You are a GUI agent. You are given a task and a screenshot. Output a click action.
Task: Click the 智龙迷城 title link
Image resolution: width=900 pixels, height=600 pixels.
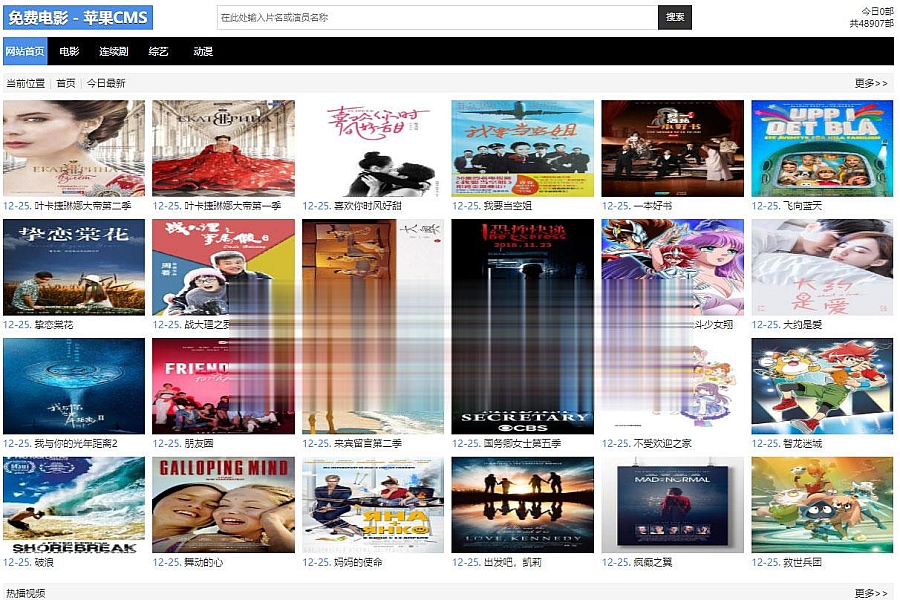[802, 443]
